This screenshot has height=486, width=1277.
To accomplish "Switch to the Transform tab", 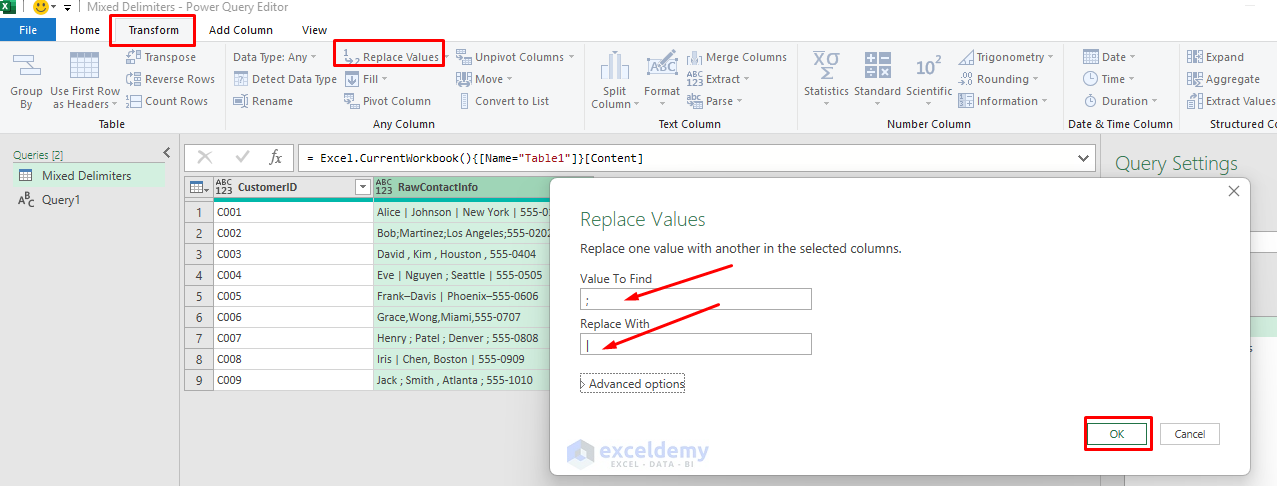I will point(153,30).
